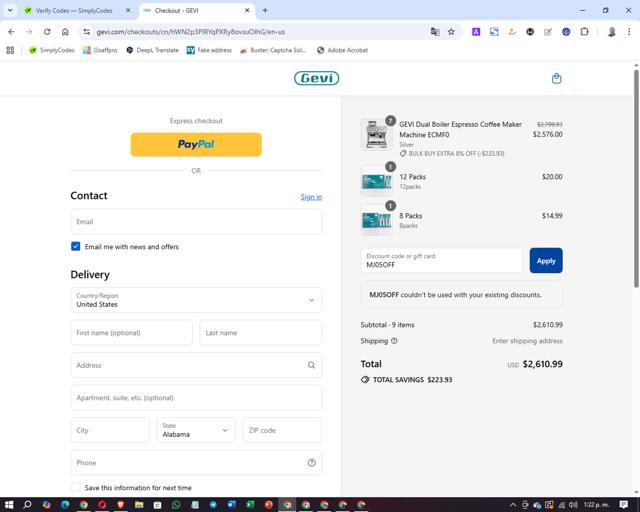Click the Email input field
The image size is (640, 512).
pos(196,222)
